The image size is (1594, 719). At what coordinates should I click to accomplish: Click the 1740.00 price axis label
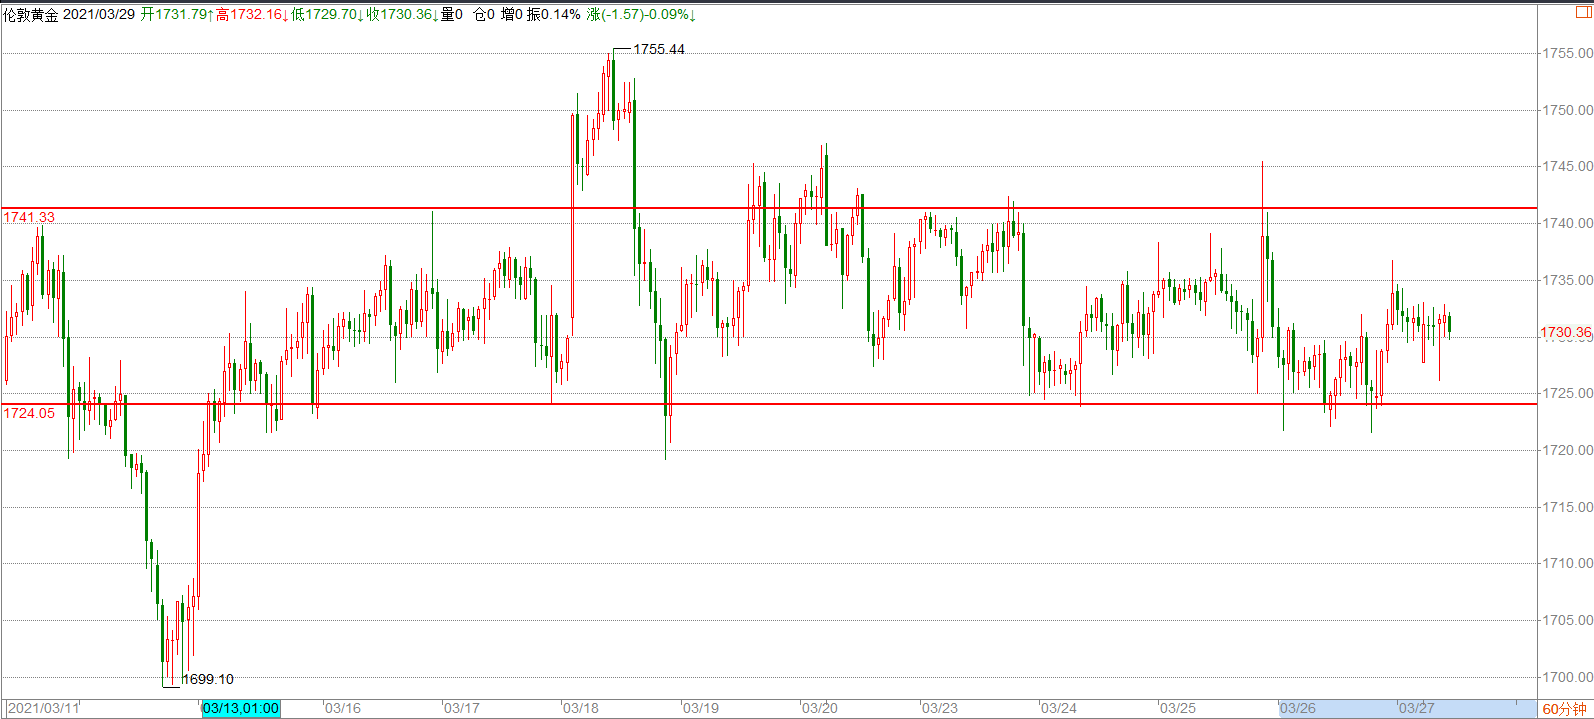[1567, 223]
